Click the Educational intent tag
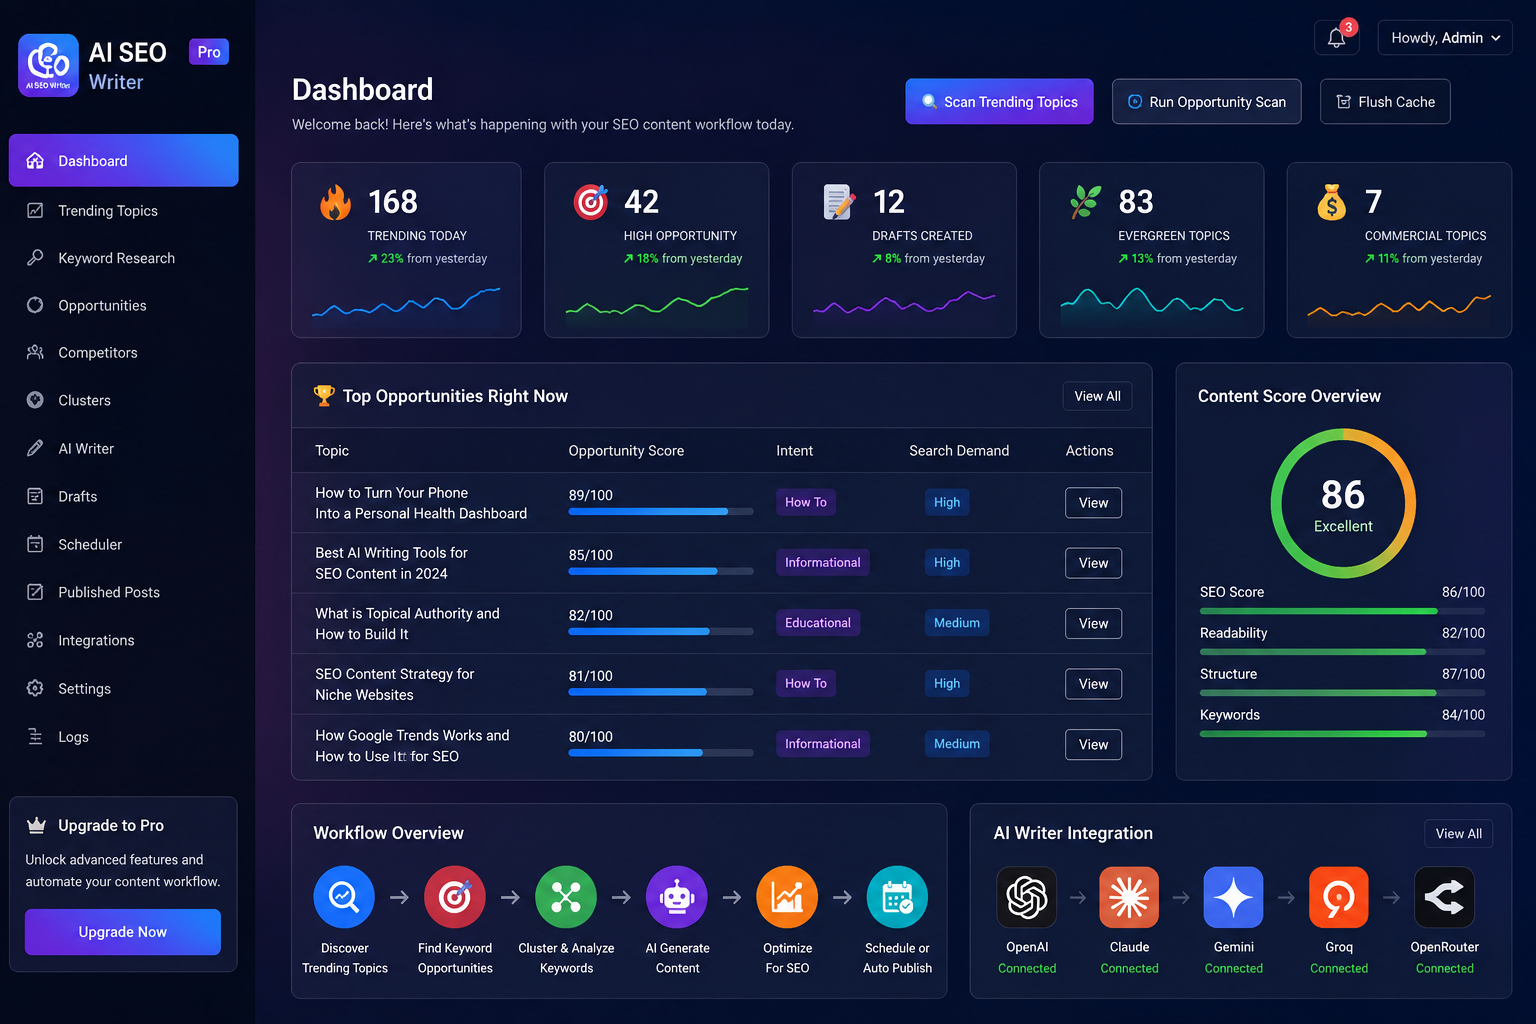 click(x=818, y=623)
